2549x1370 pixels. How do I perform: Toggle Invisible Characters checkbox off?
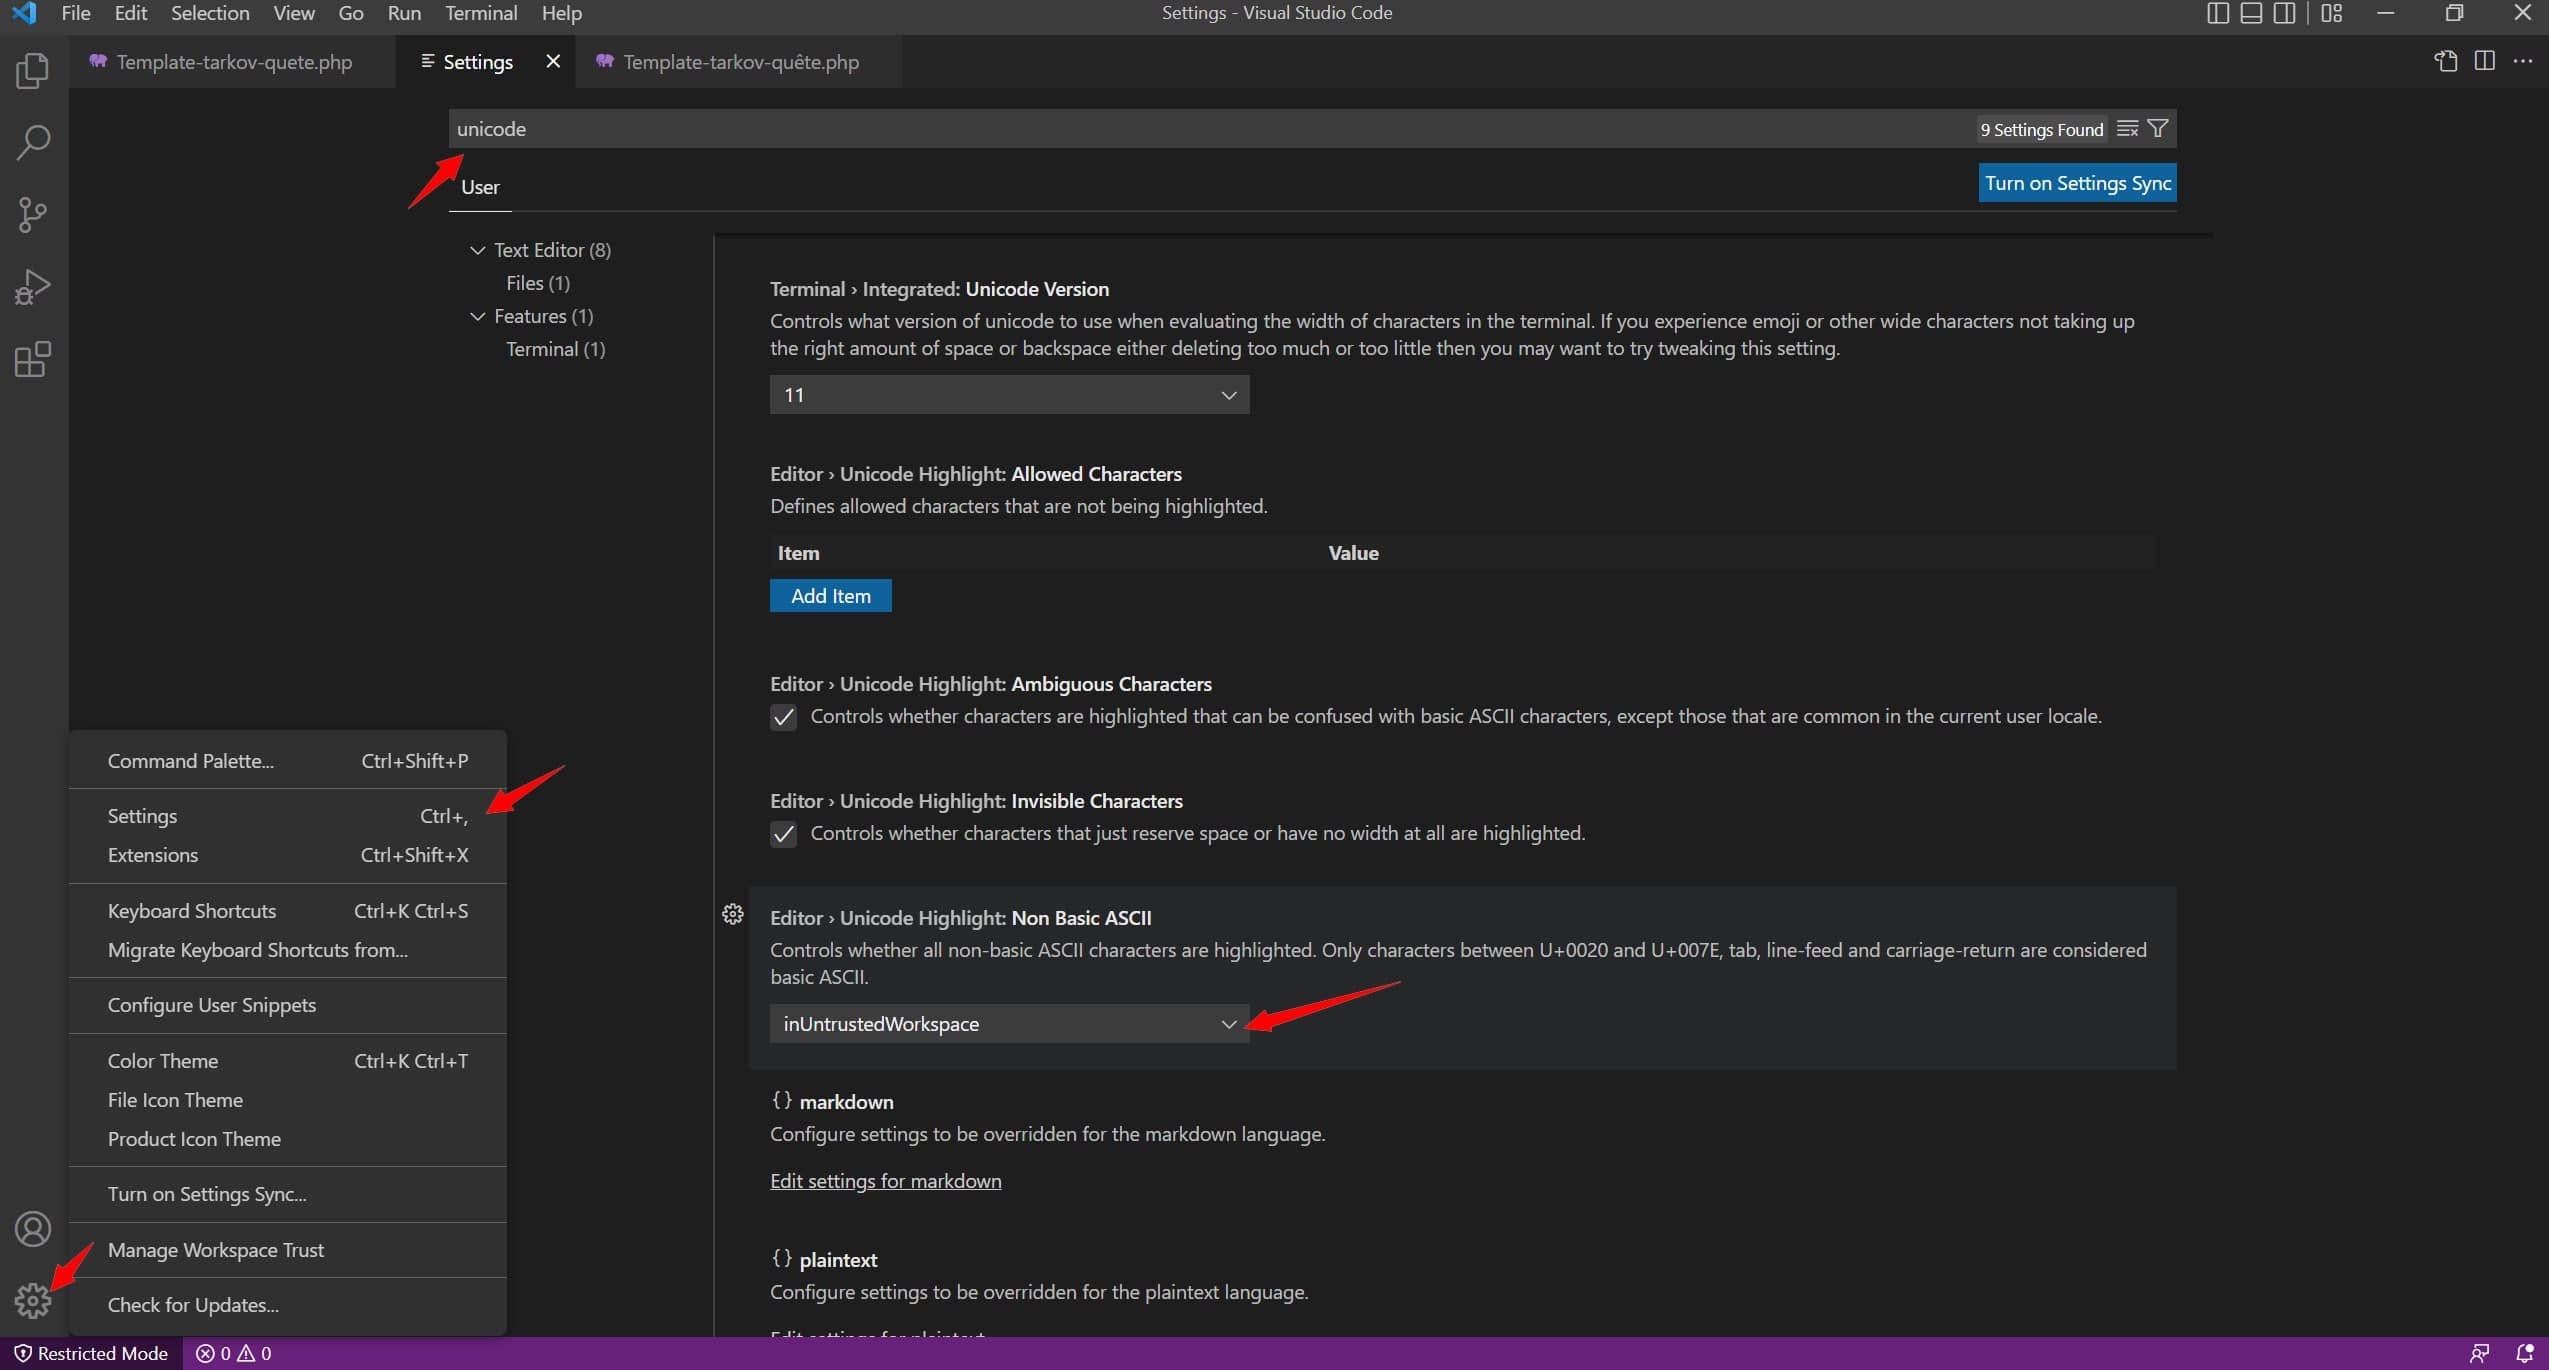point(781,832)
